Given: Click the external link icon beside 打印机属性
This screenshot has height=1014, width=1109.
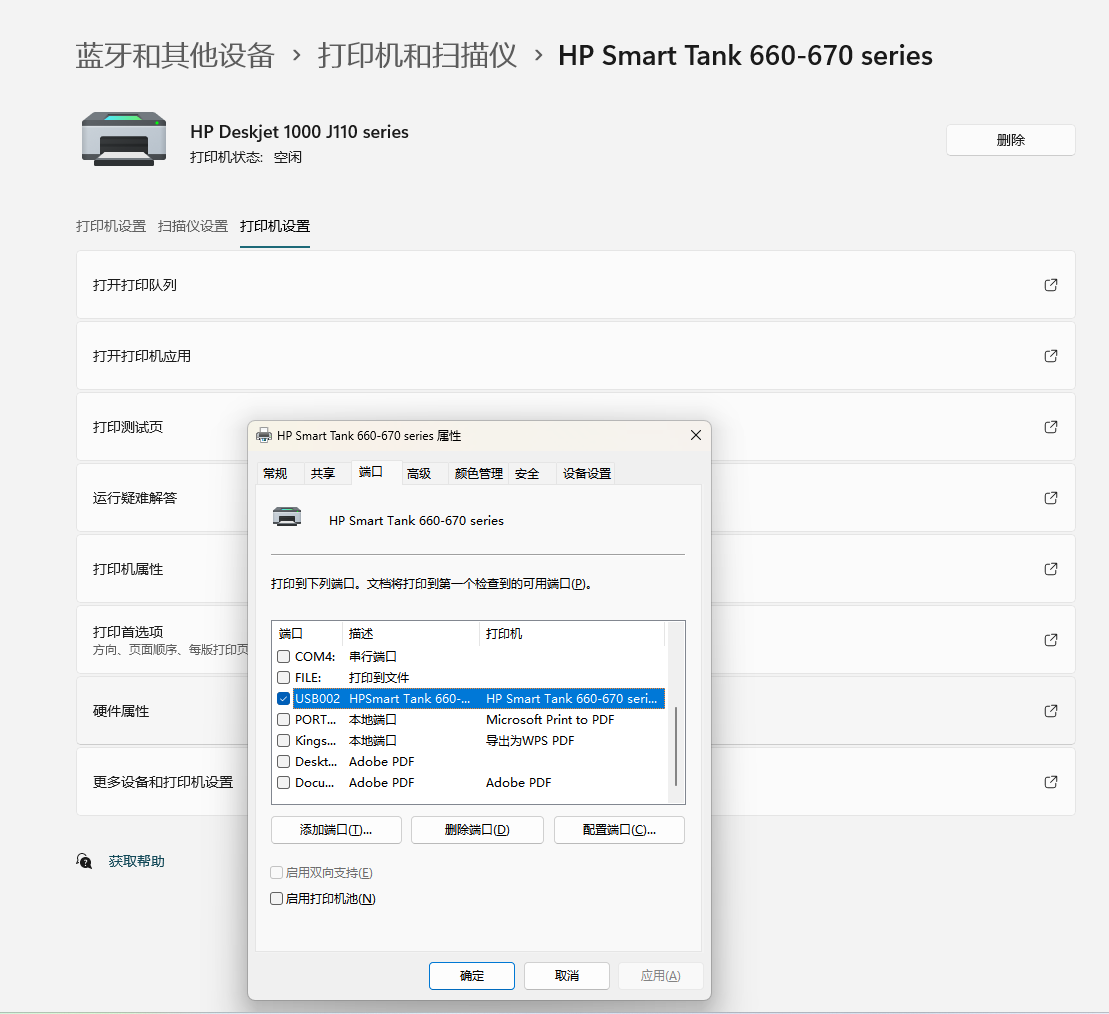Looking at the screenshot, I should click(x=1051, y=569).
